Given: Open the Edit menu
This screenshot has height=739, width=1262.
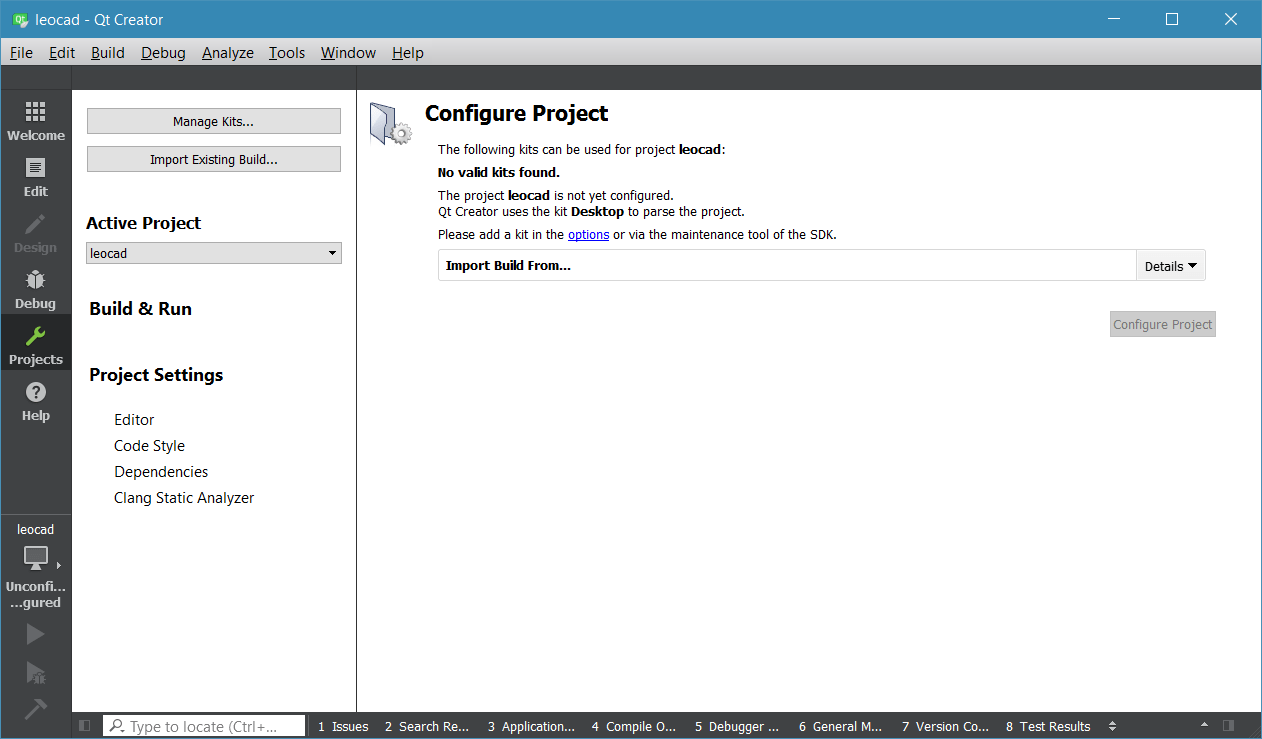Looking at the screenshot, I should click(x=62, y=53).
